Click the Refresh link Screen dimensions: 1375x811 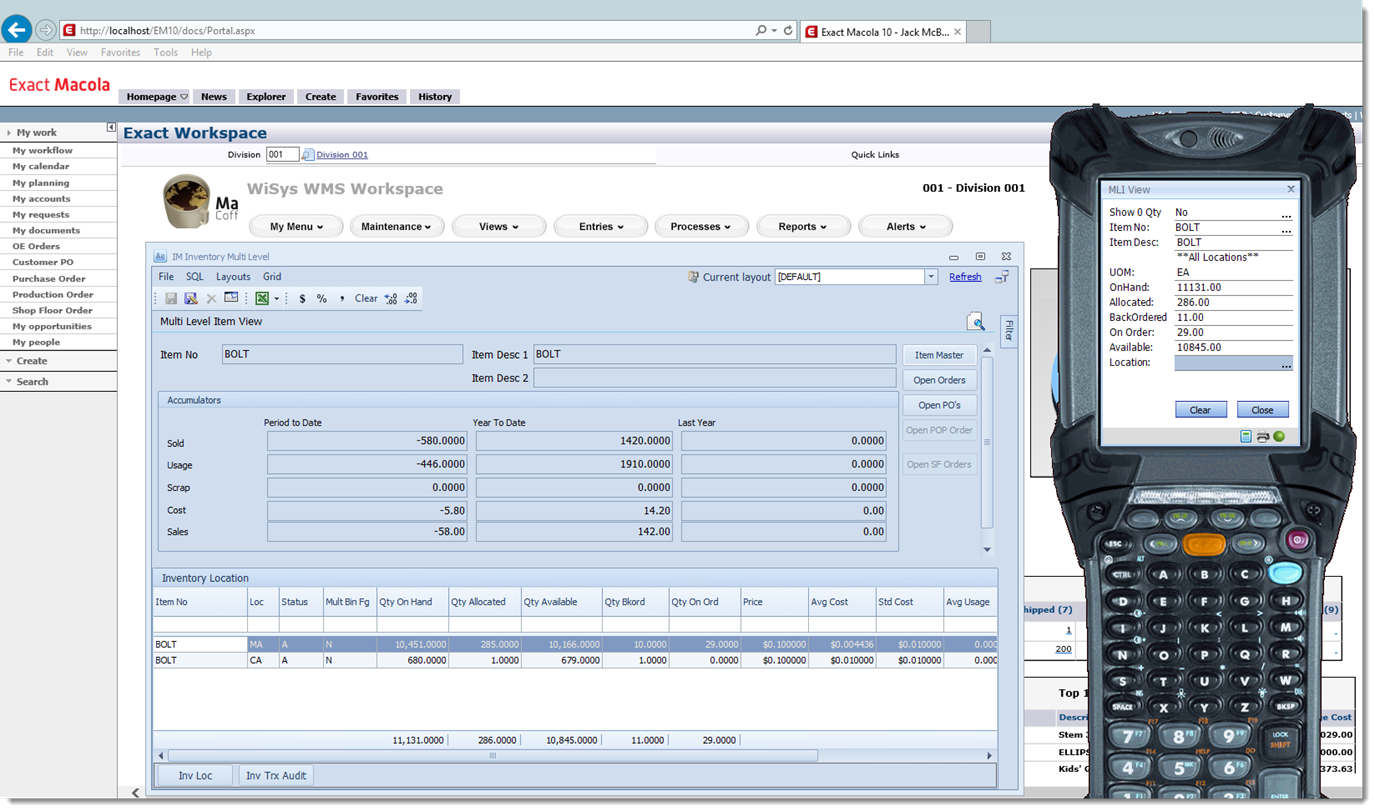coord(965,277)
